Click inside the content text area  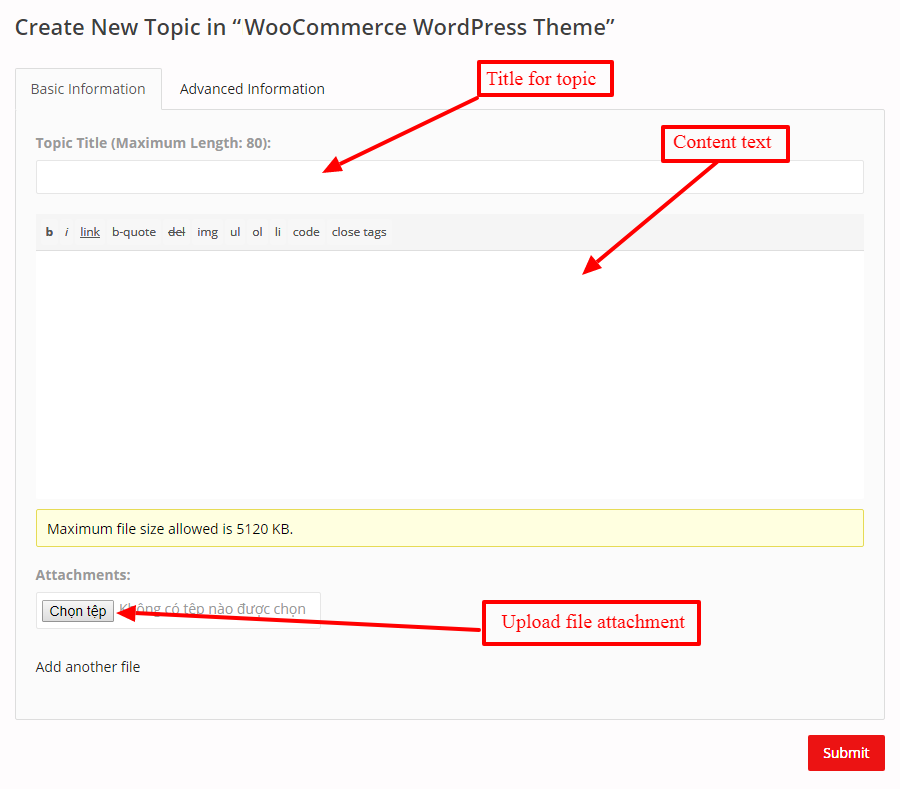point(449,375)
